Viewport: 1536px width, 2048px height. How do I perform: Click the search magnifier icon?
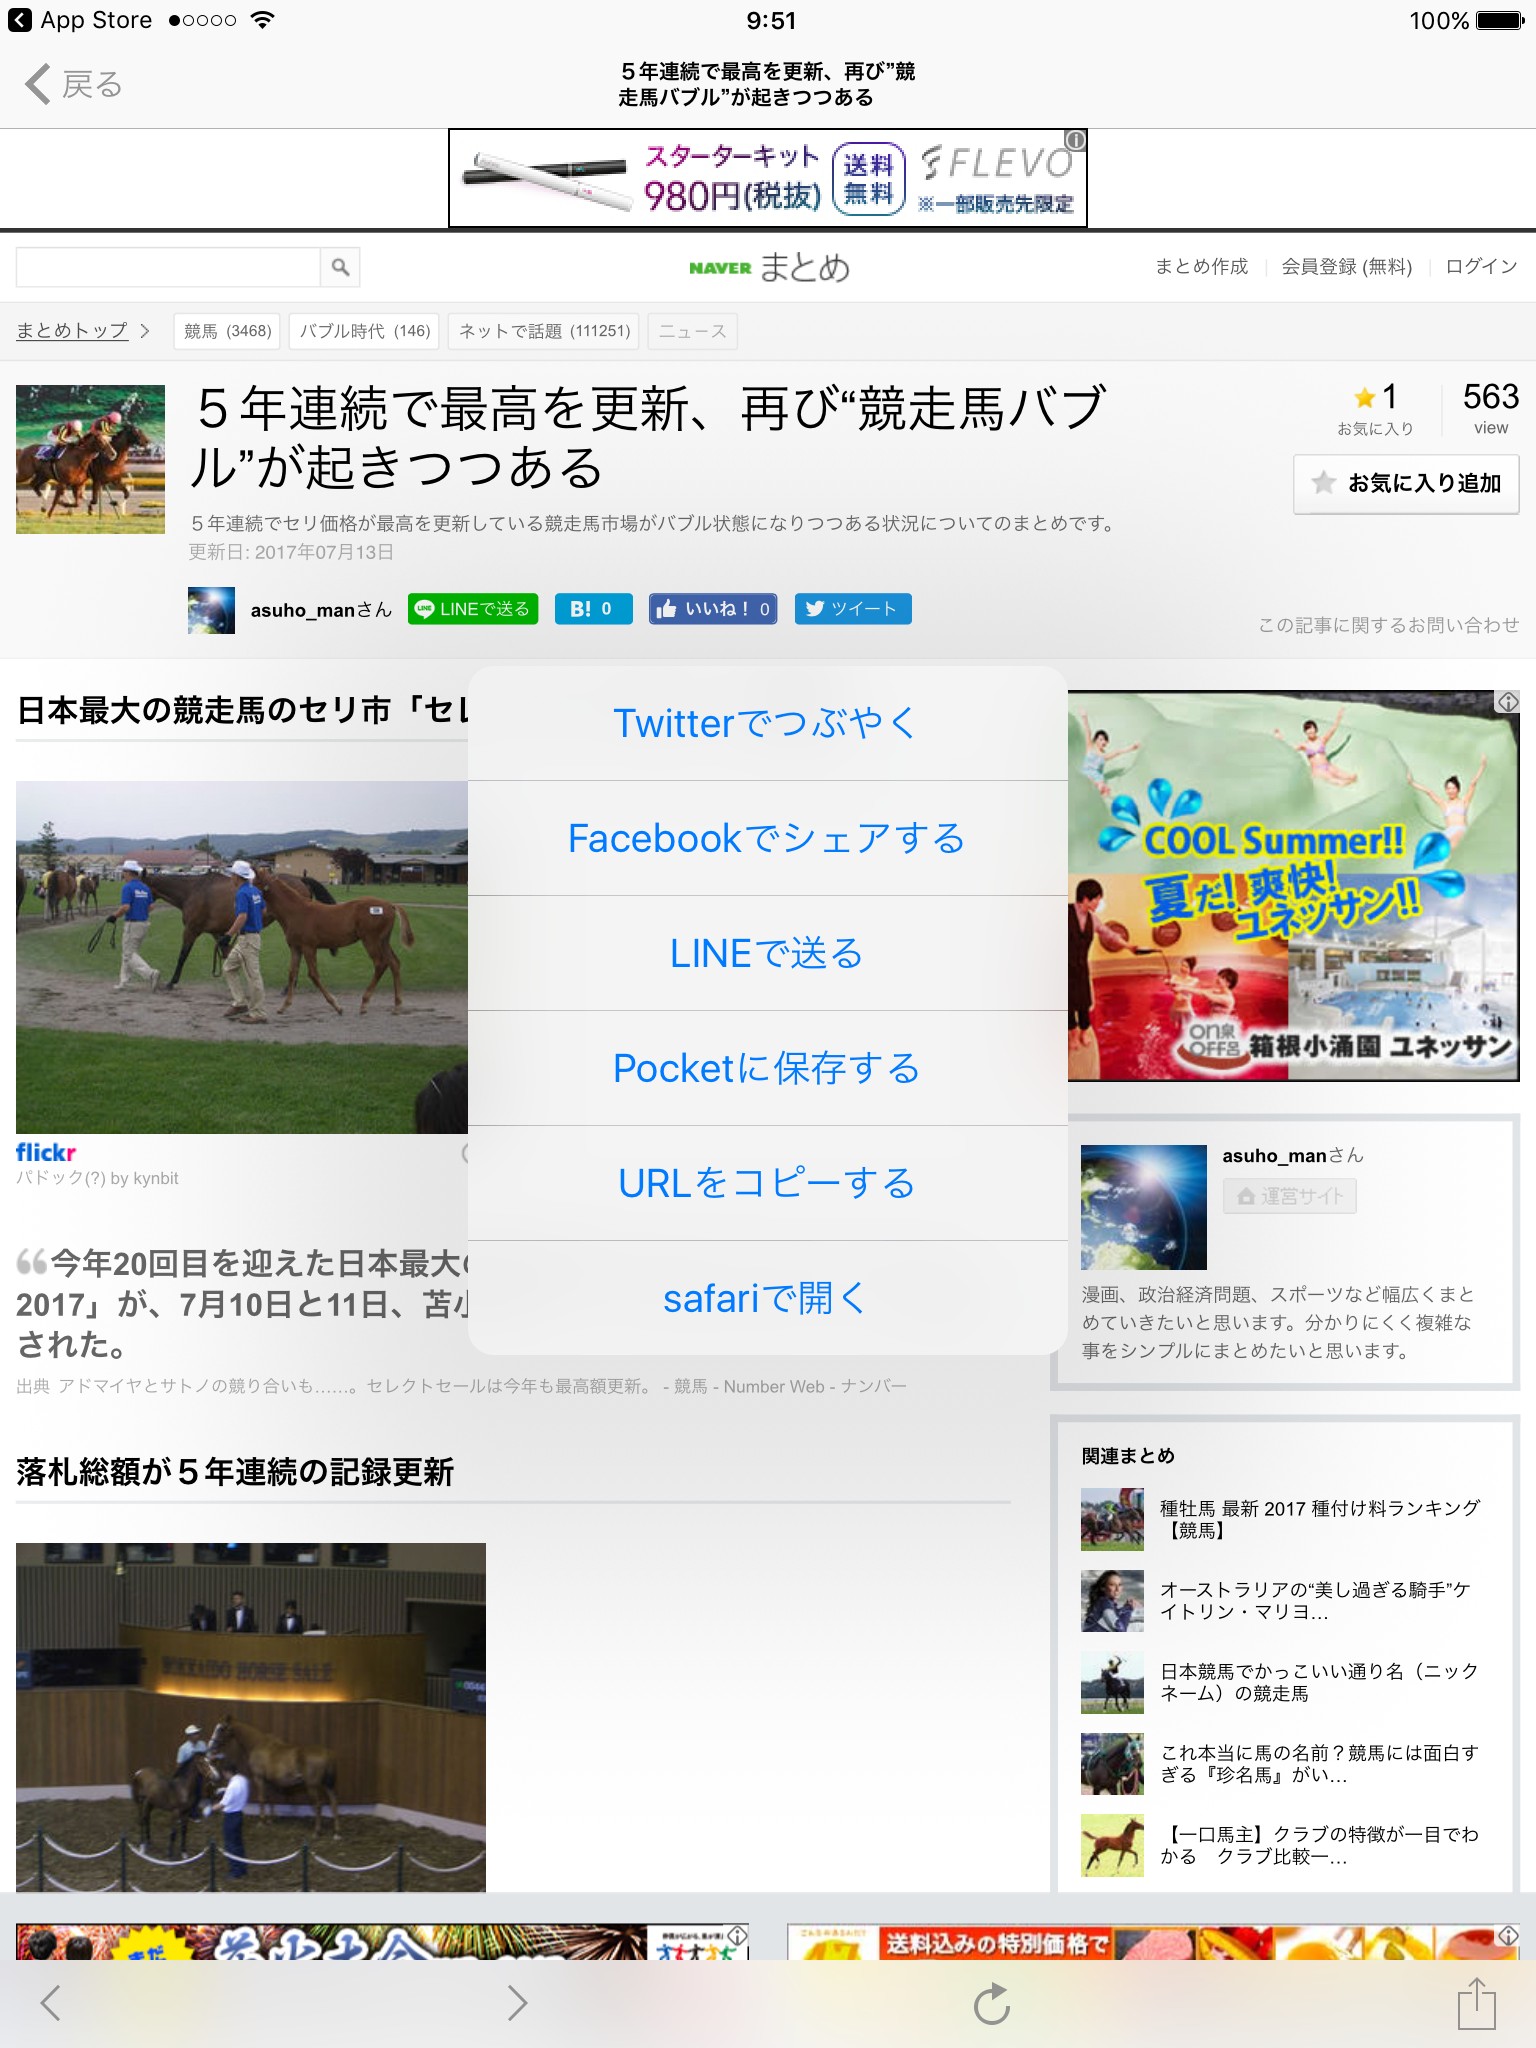click(340, 267)
